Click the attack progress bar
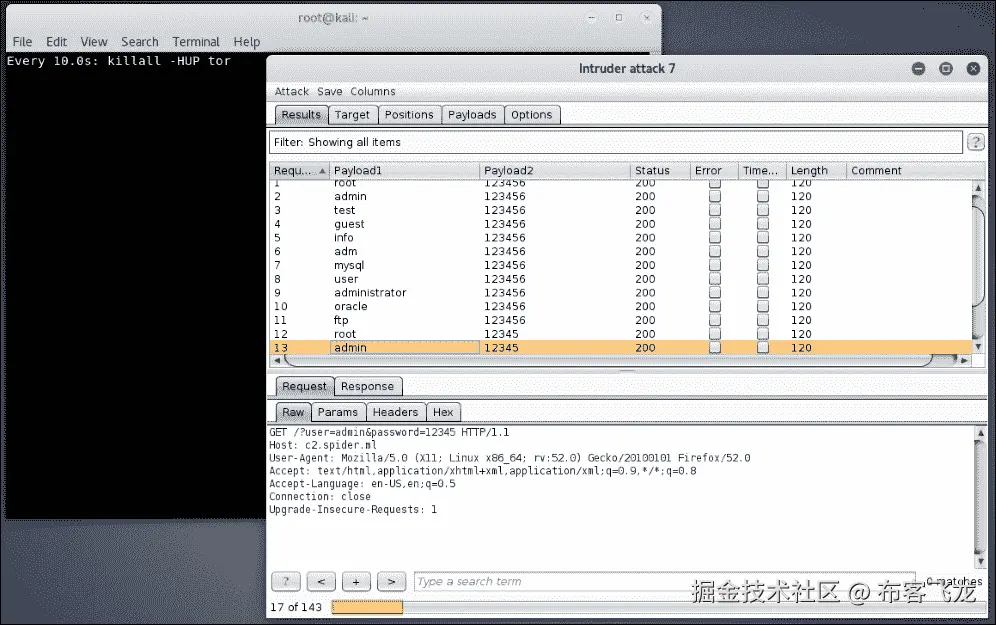Screen dimensions: 996x625 tap(659, 607)
